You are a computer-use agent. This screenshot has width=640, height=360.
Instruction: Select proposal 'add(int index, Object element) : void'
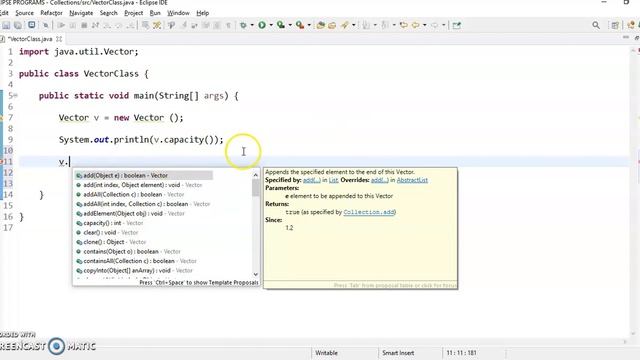(x=139, y=185)
